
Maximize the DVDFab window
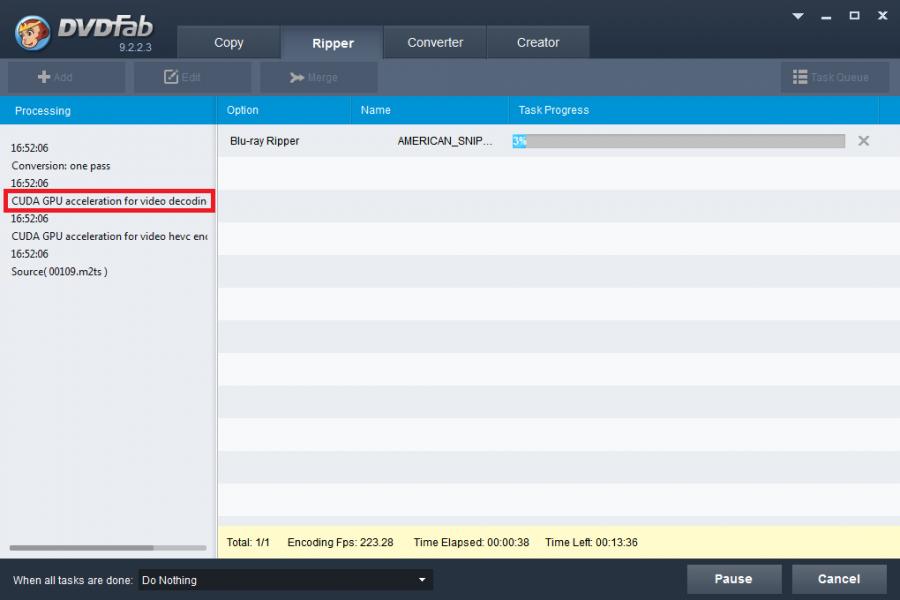pyautogui.click(x=855, y=16)
